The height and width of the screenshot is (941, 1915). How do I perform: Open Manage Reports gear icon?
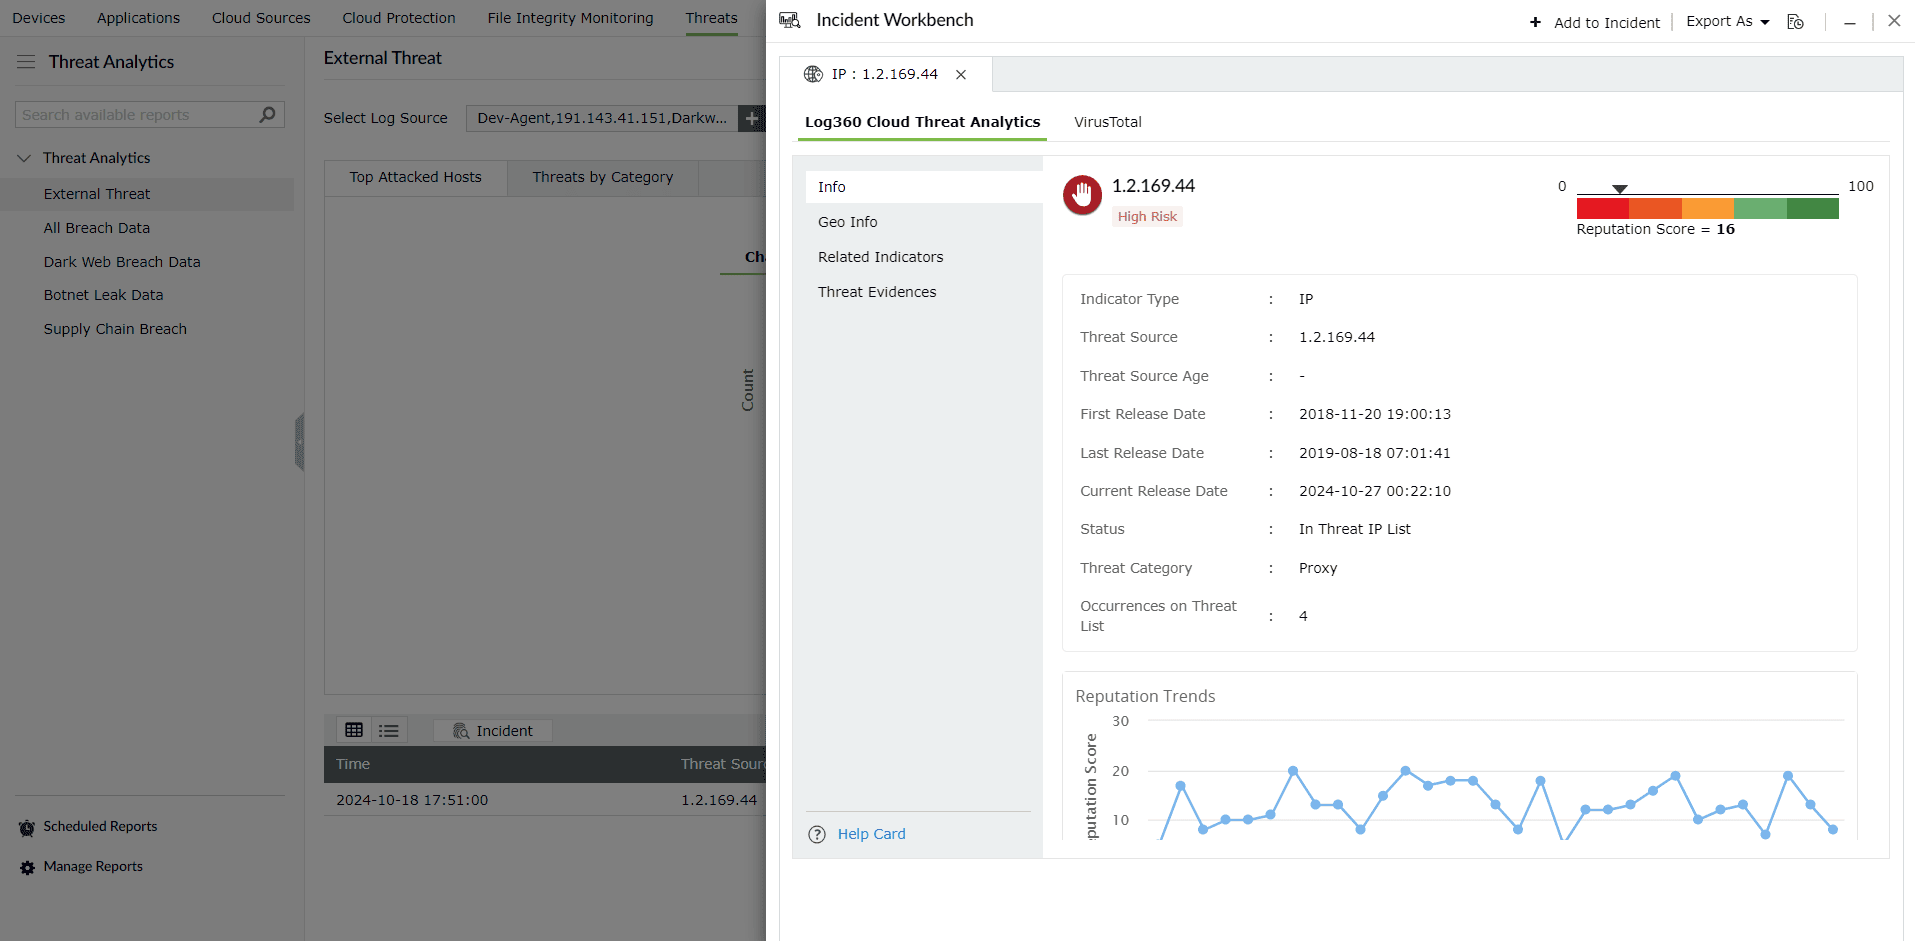pyautogui.click(x=27, y=868)
